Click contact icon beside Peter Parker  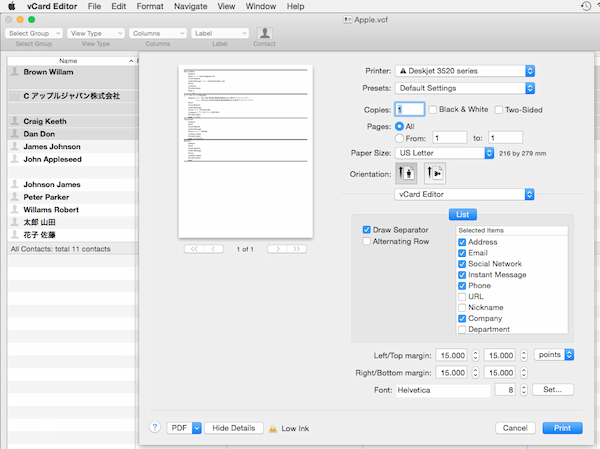tap(15, 197)
